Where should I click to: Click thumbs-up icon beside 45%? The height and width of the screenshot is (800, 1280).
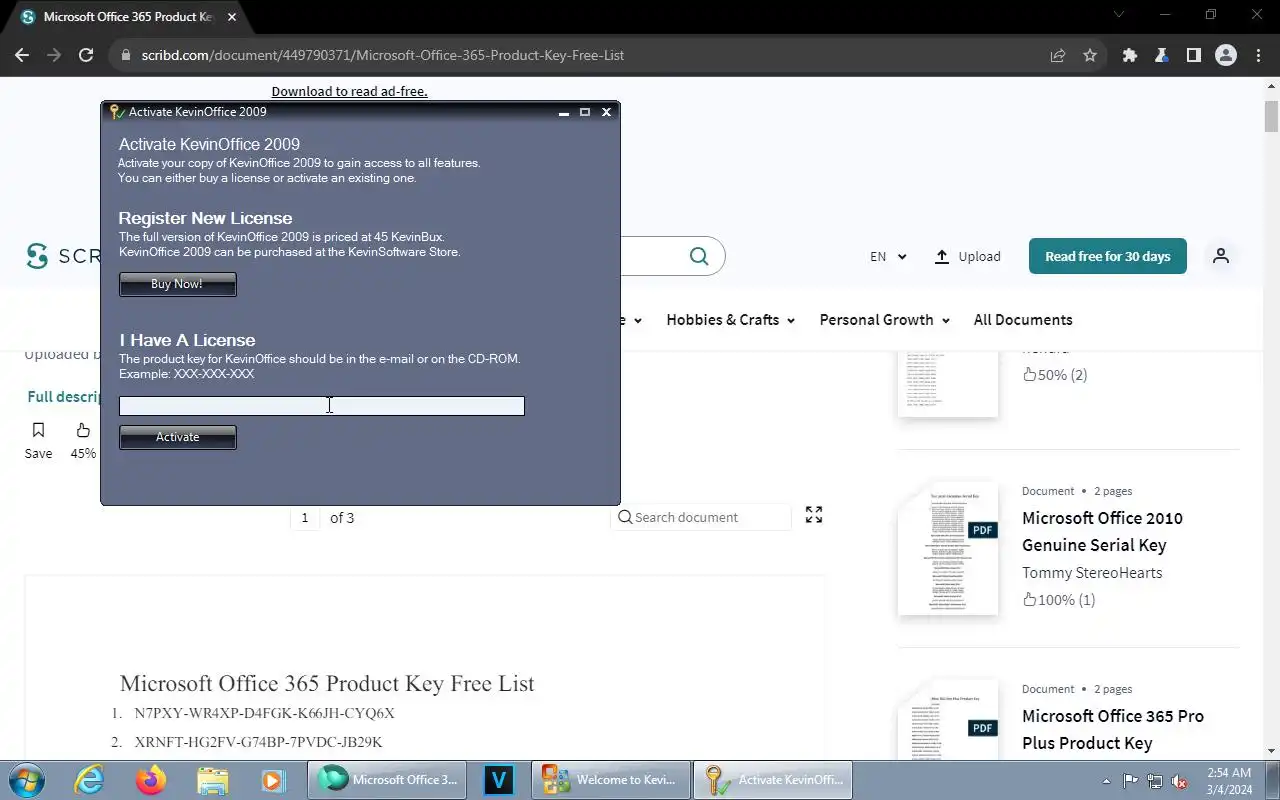pyautogui.click(x=83, y=430)
